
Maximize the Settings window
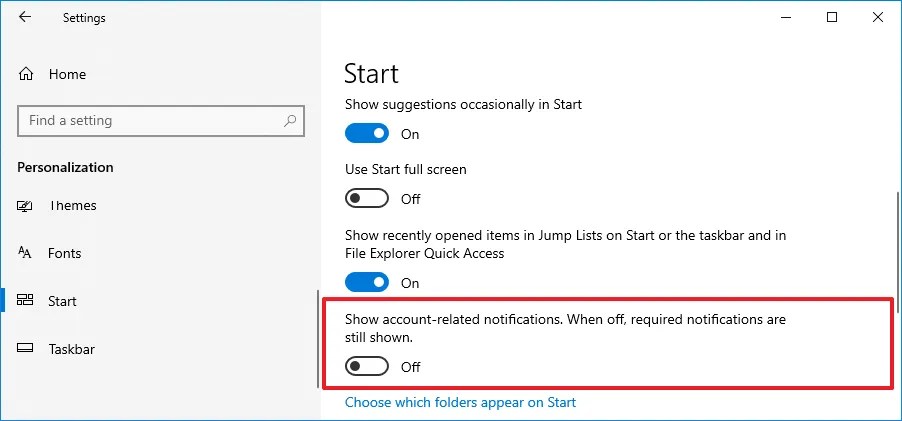pos(832,17)
